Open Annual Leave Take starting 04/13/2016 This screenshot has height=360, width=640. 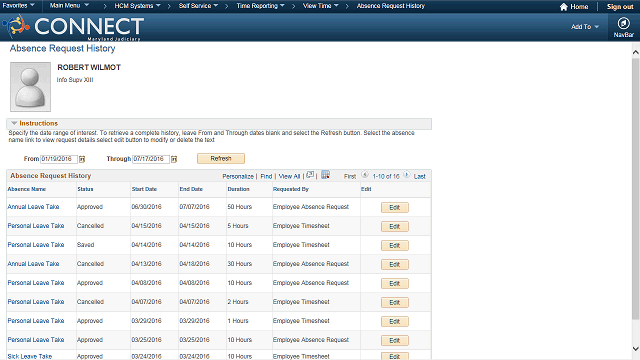click(33, 264)
